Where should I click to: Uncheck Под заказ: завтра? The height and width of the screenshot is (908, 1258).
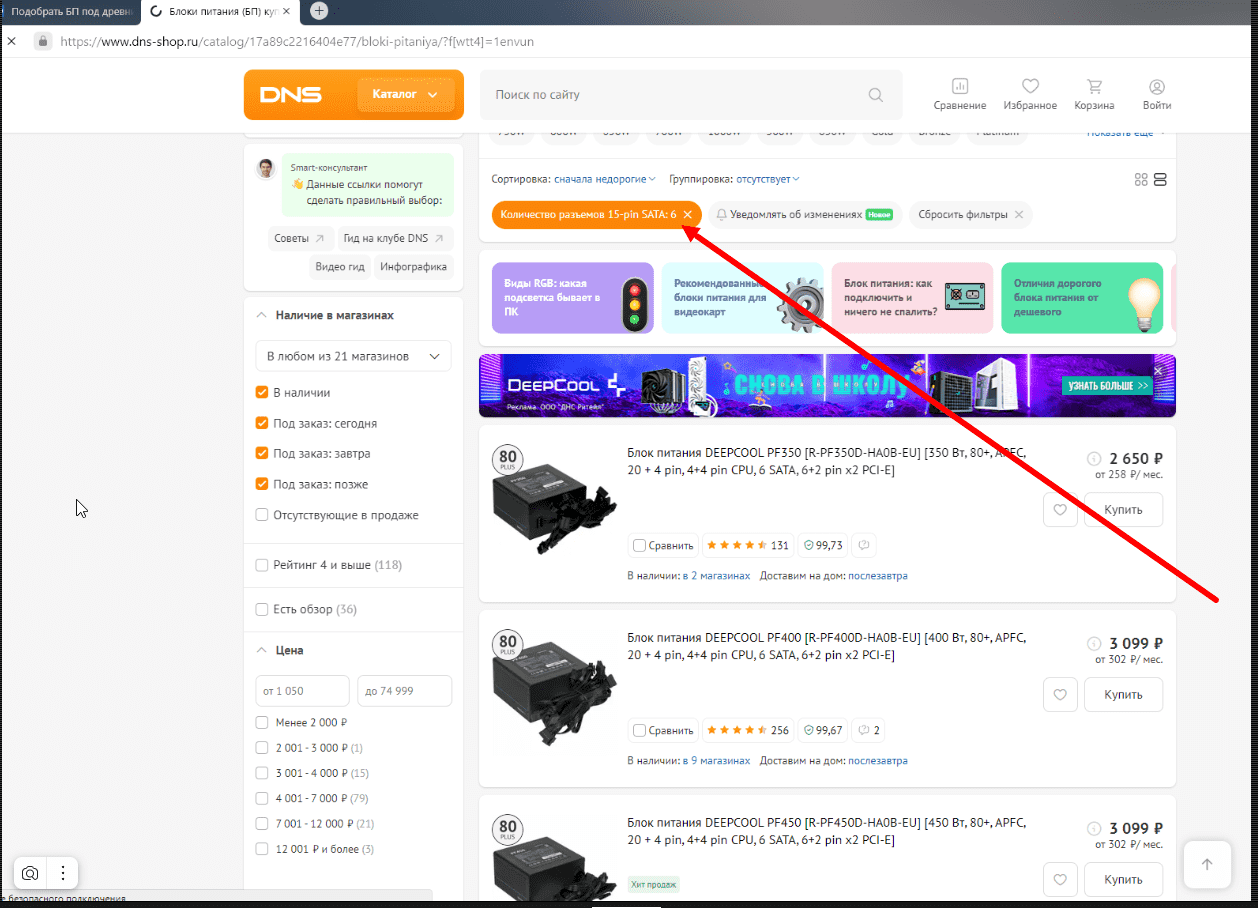(262, 453)
